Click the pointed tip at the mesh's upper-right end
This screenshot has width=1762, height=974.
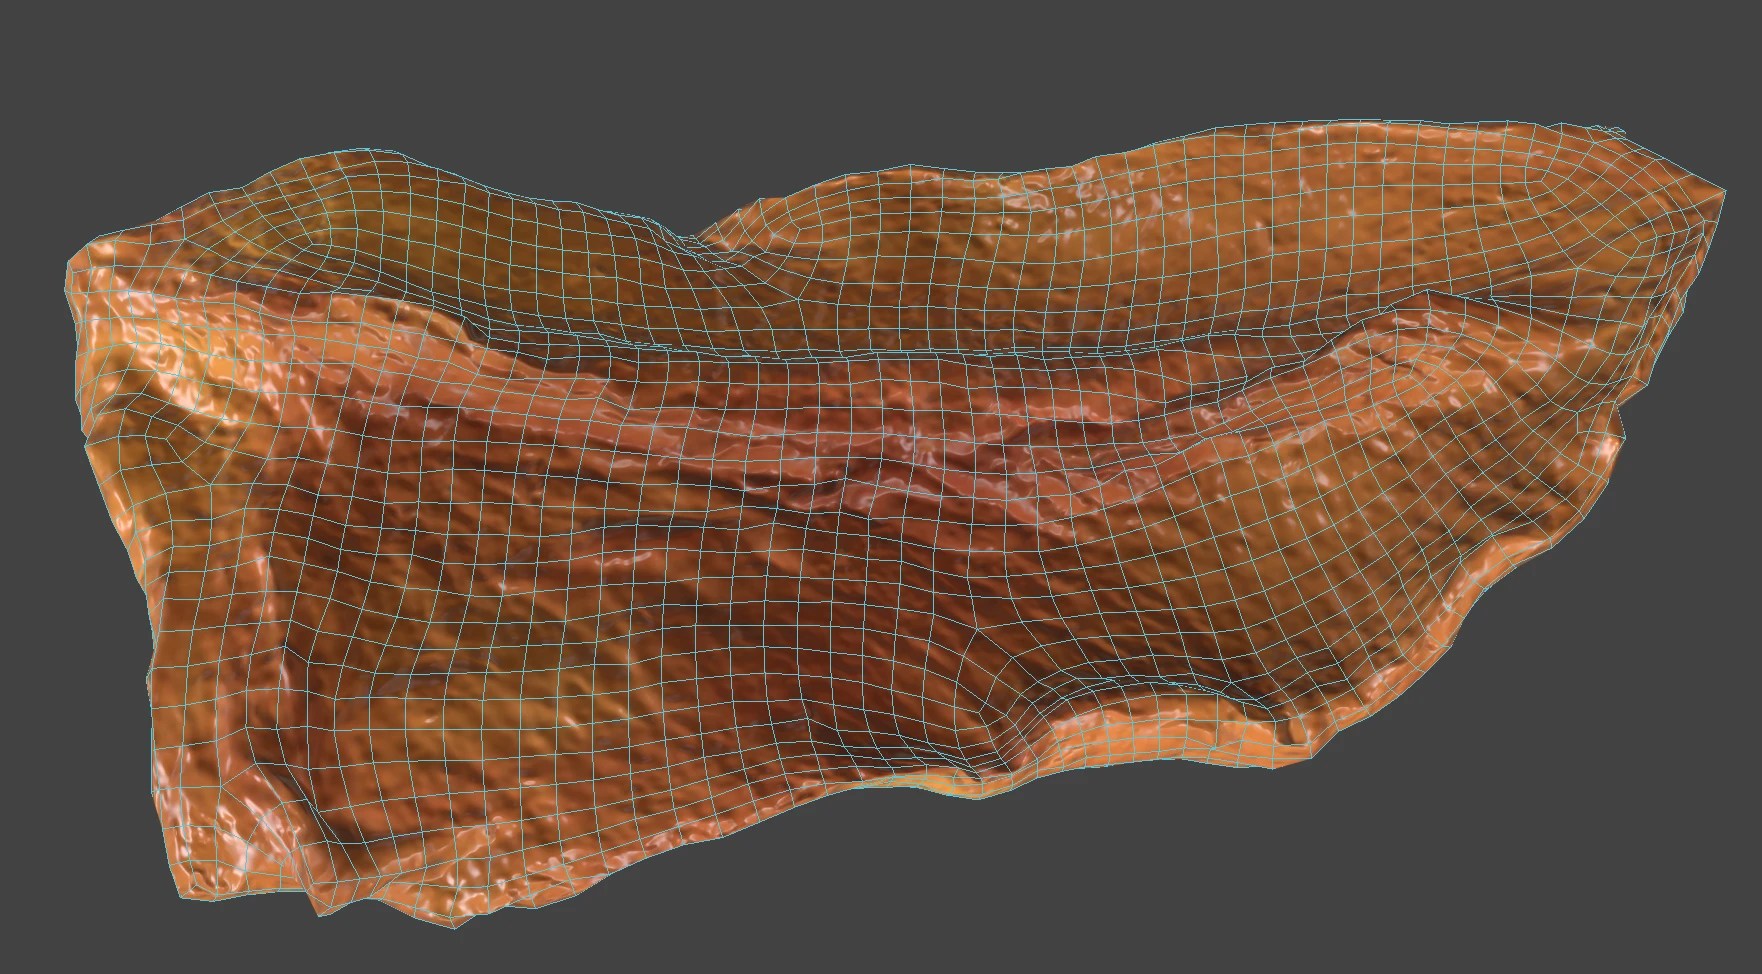coord(1722,188)
